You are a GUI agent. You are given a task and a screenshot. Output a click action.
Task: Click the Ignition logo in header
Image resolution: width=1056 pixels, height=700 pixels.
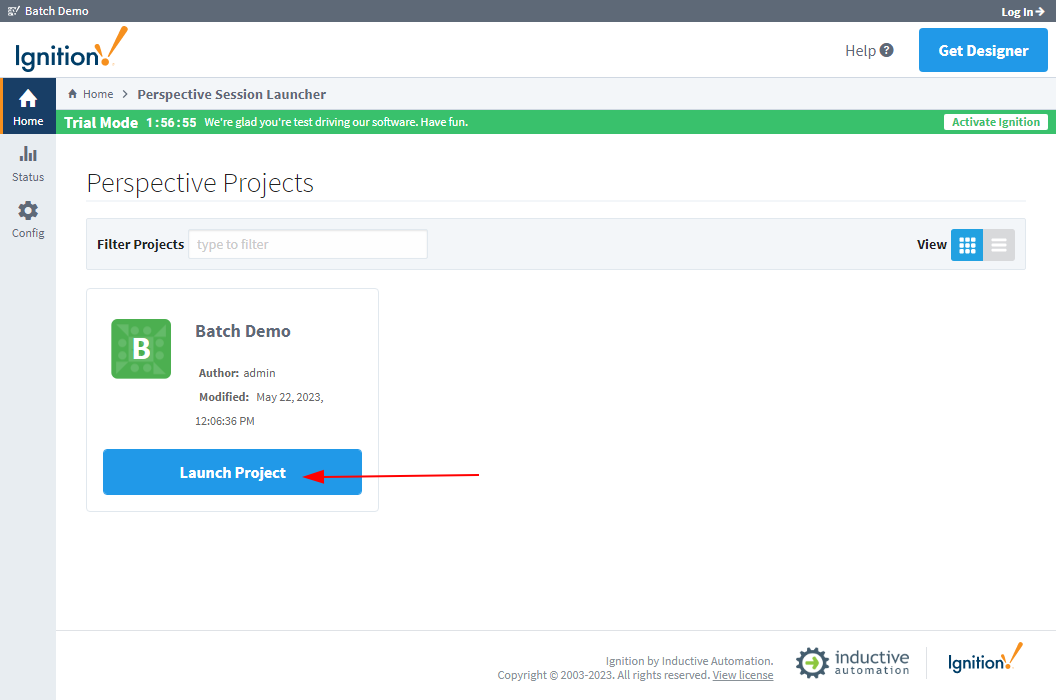71,50
